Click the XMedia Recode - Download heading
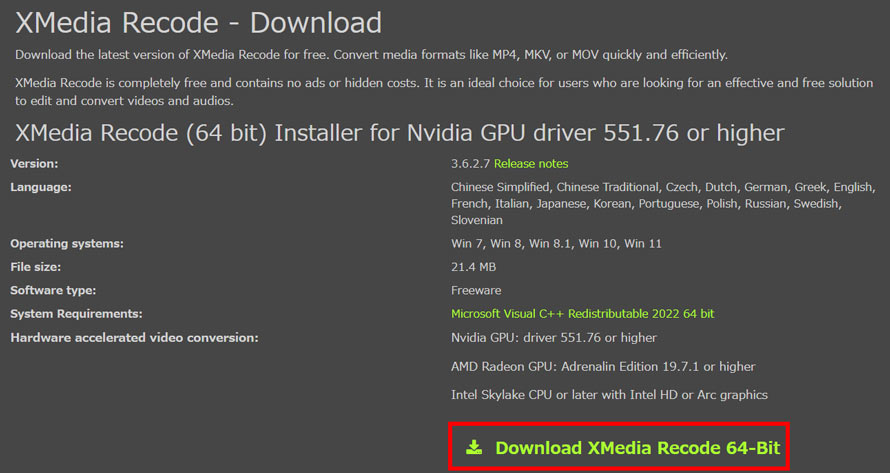This screenshot has width=890, height=473. point(199,23)
